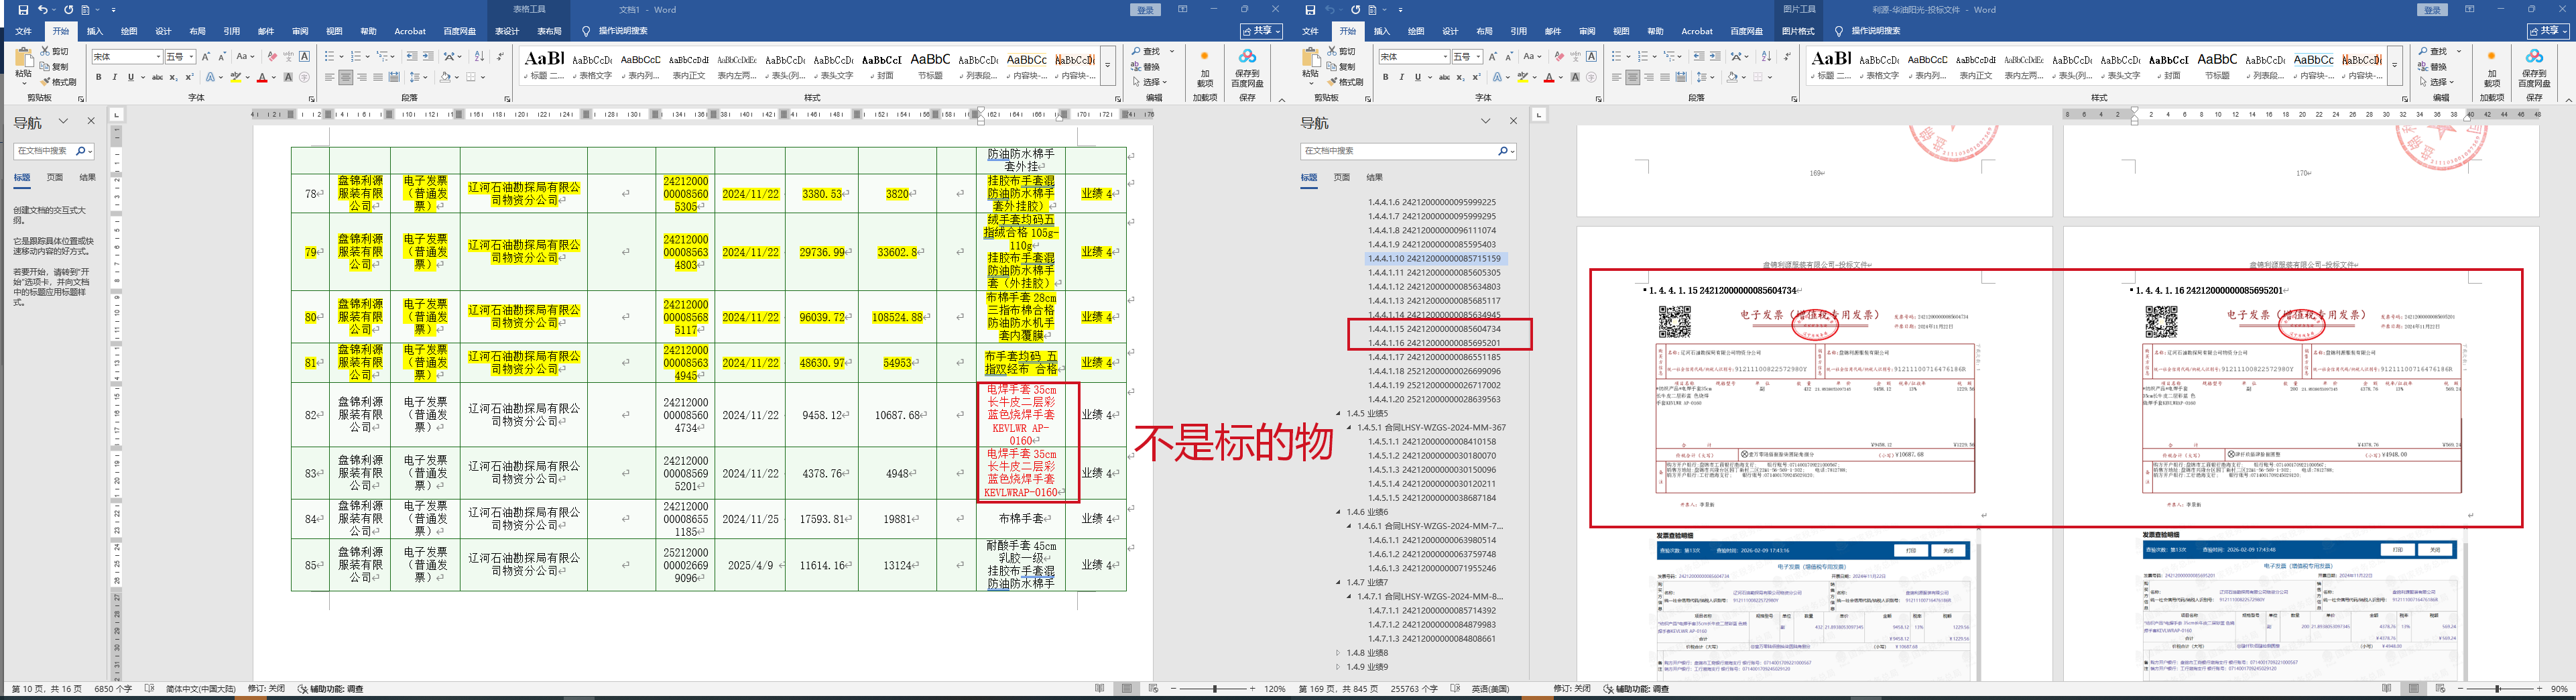Increase font size in 投标文件 ribbon

coord(1493,57)
